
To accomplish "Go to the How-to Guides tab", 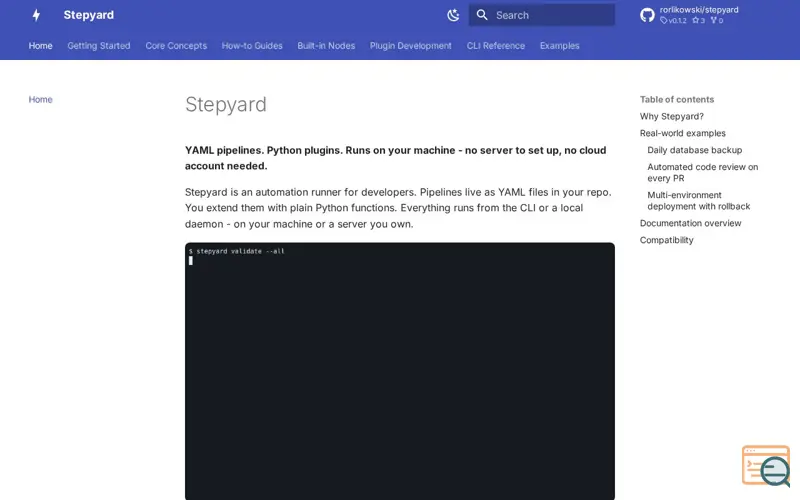I will pos(252,46).
